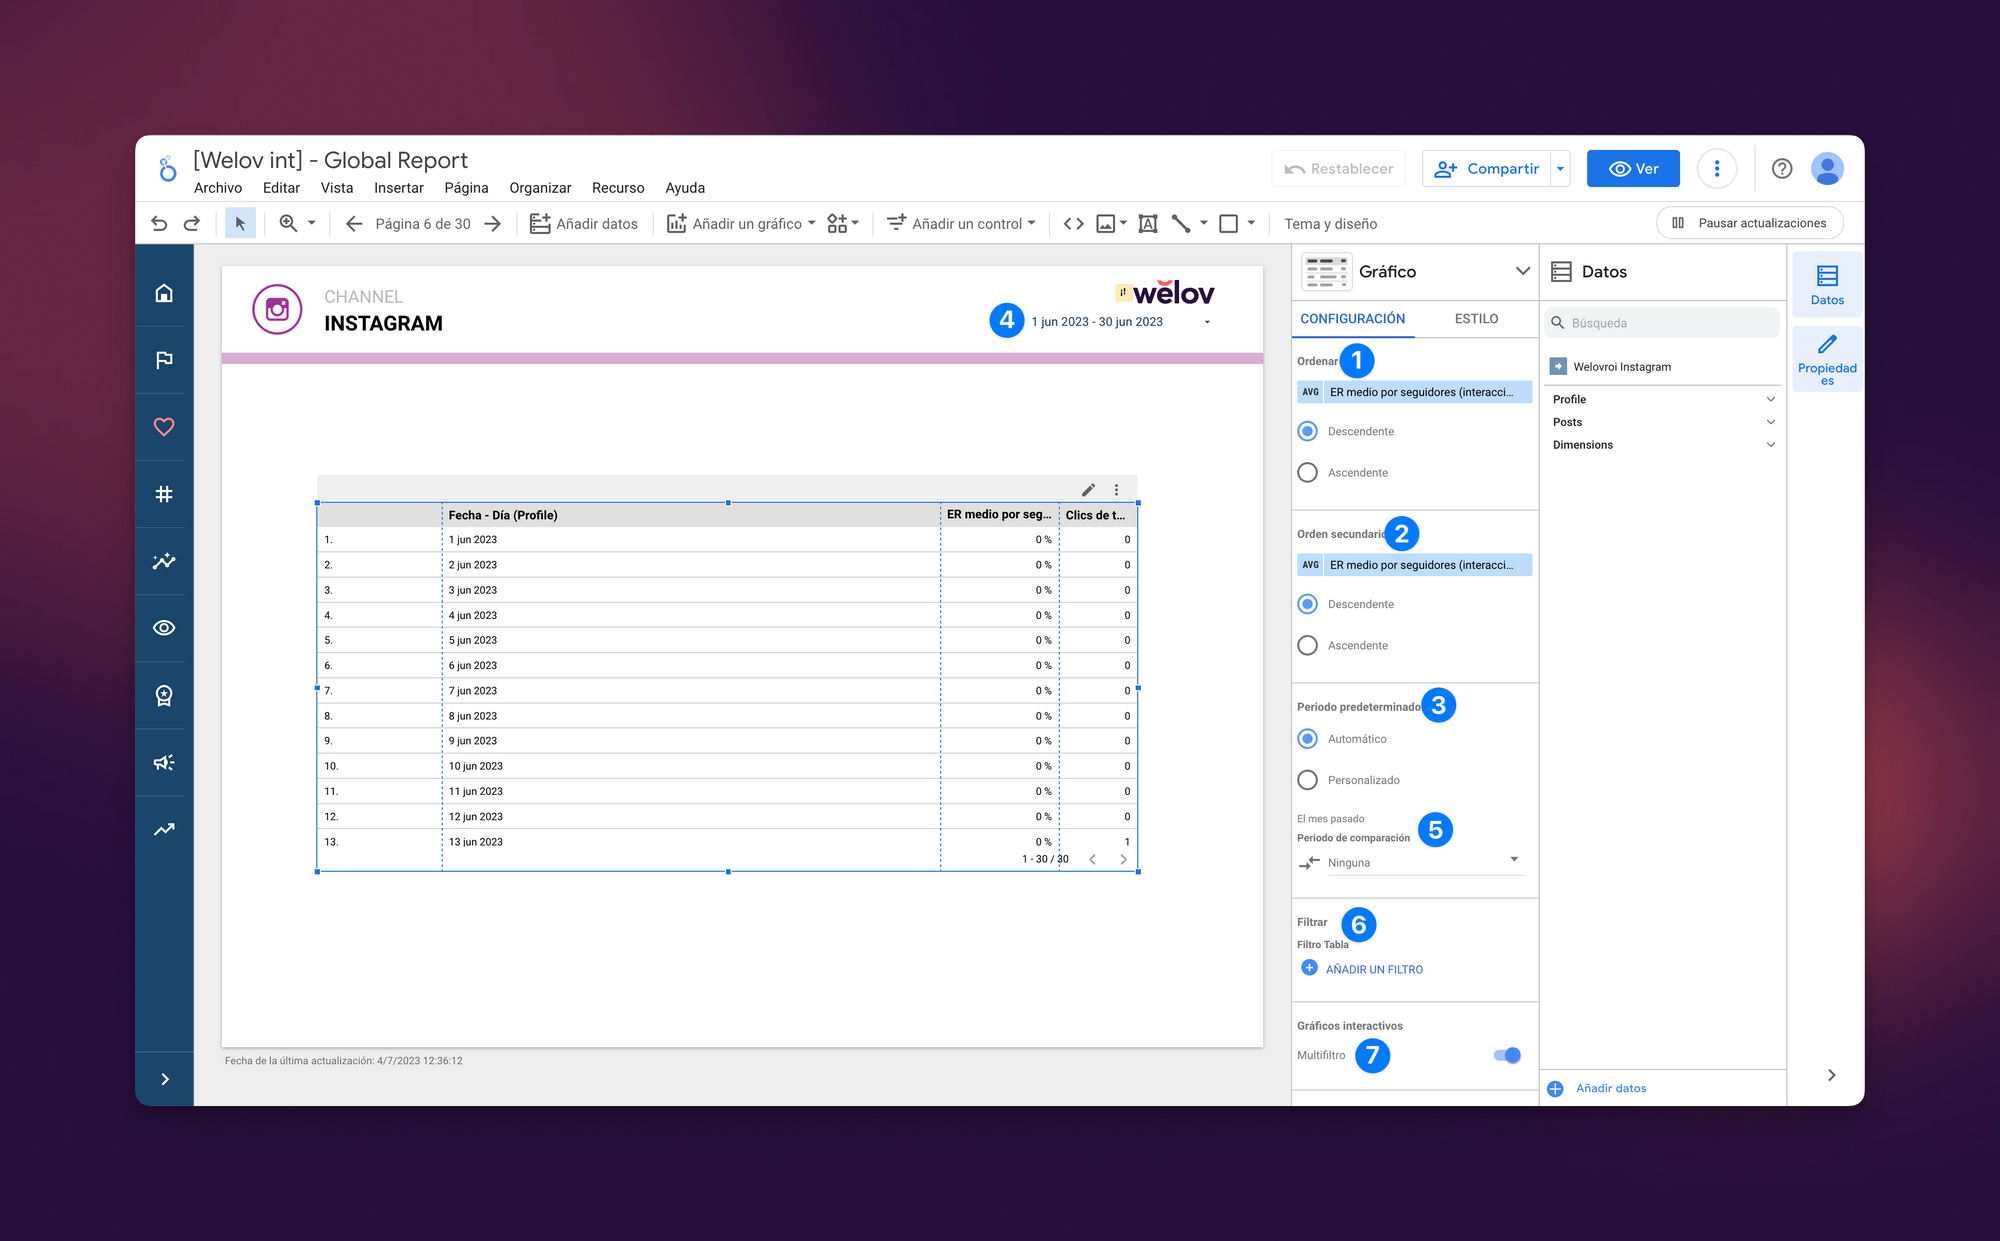Open the trending arrow icon in sidebar
The image size is (2000, 1241).
[164, 829]
